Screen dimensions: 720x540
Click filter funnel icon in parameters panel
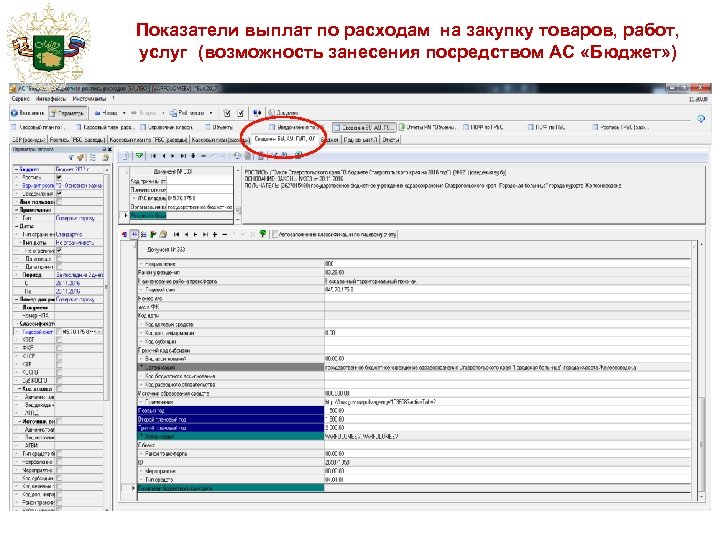coord(72,158)
